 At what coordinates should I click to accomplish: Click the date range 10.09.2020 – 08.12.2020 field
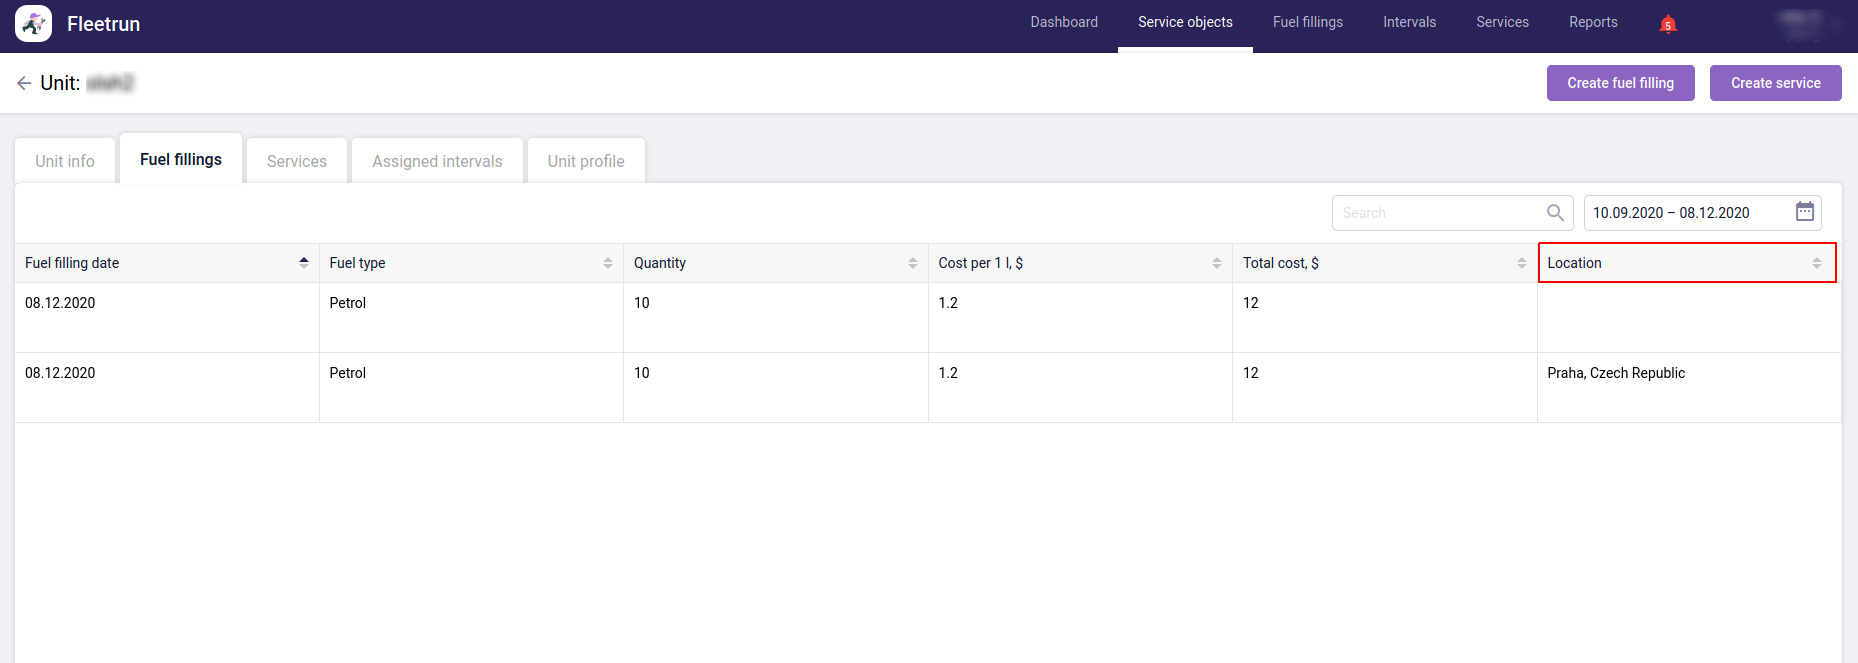point(1686,213)
